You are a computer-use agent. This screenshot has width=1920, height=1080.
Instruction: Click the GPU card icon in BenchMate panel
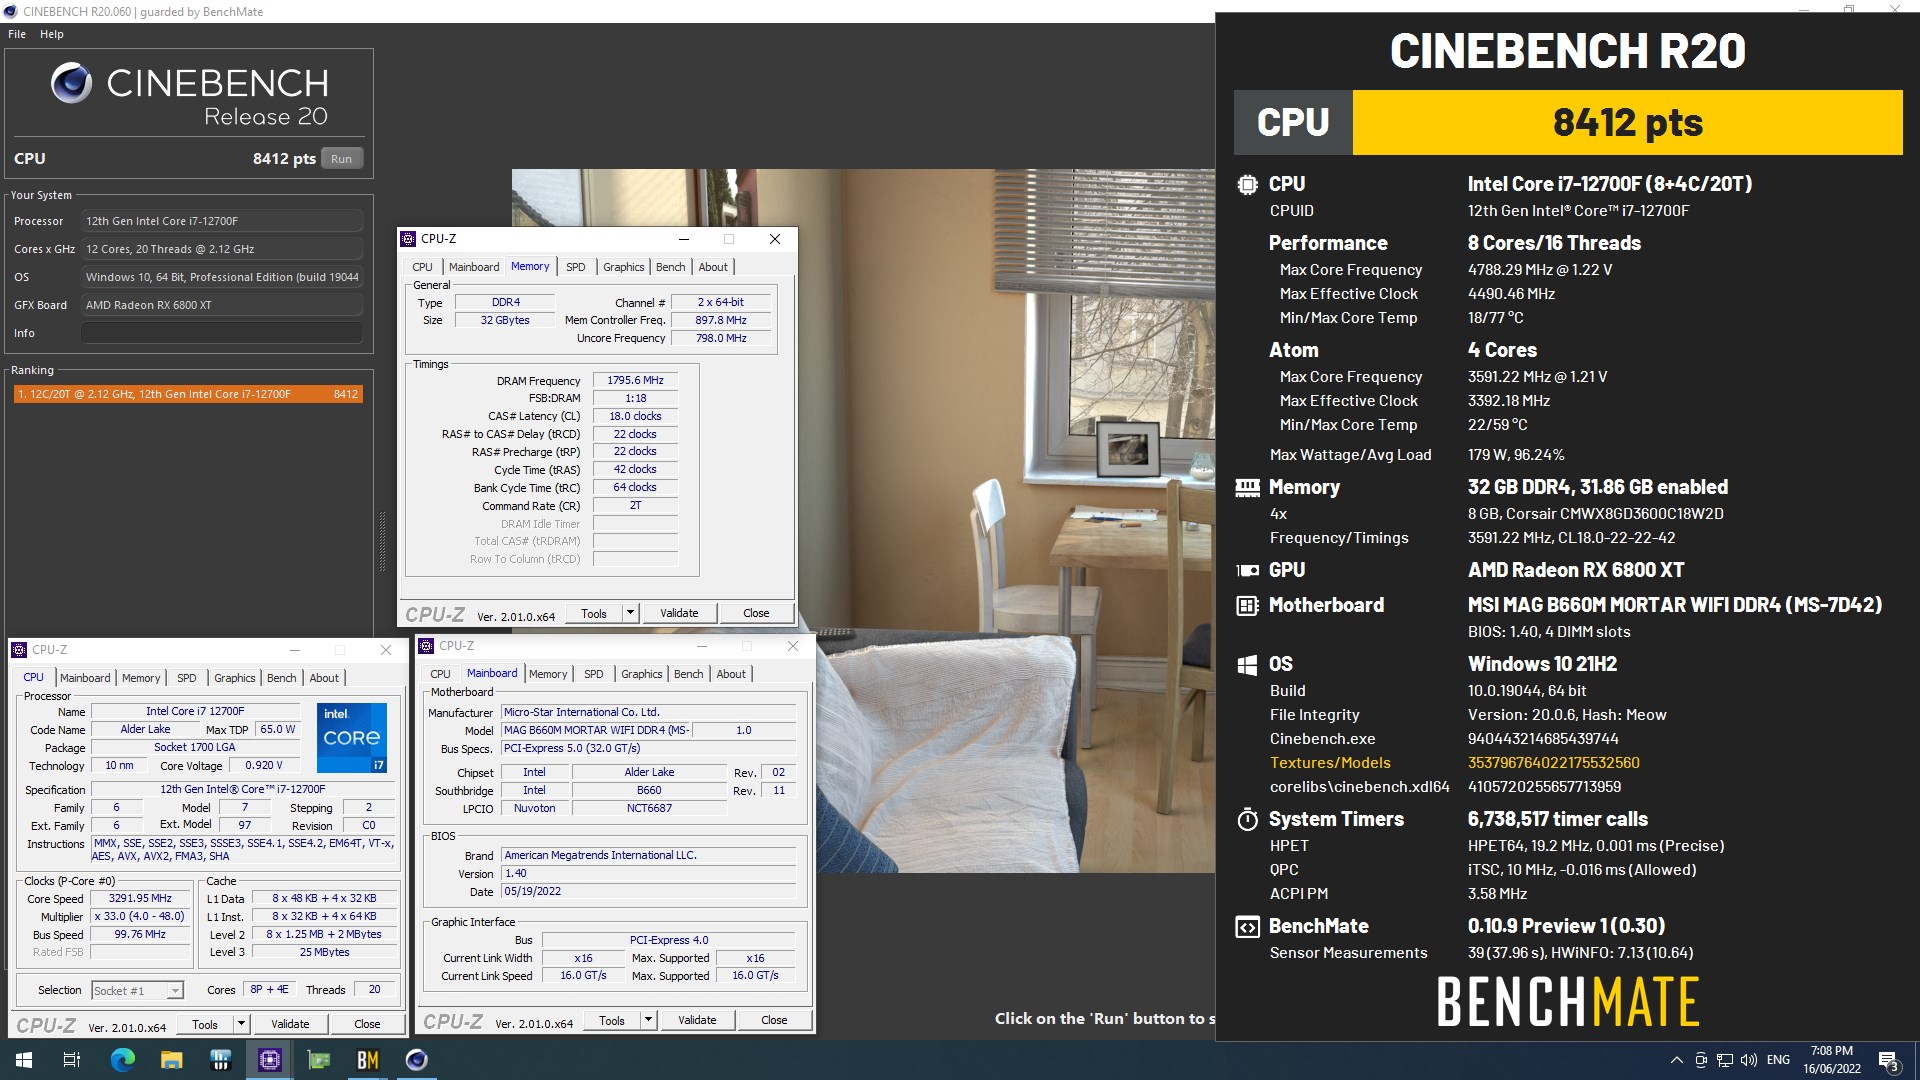coord(1247,571)
